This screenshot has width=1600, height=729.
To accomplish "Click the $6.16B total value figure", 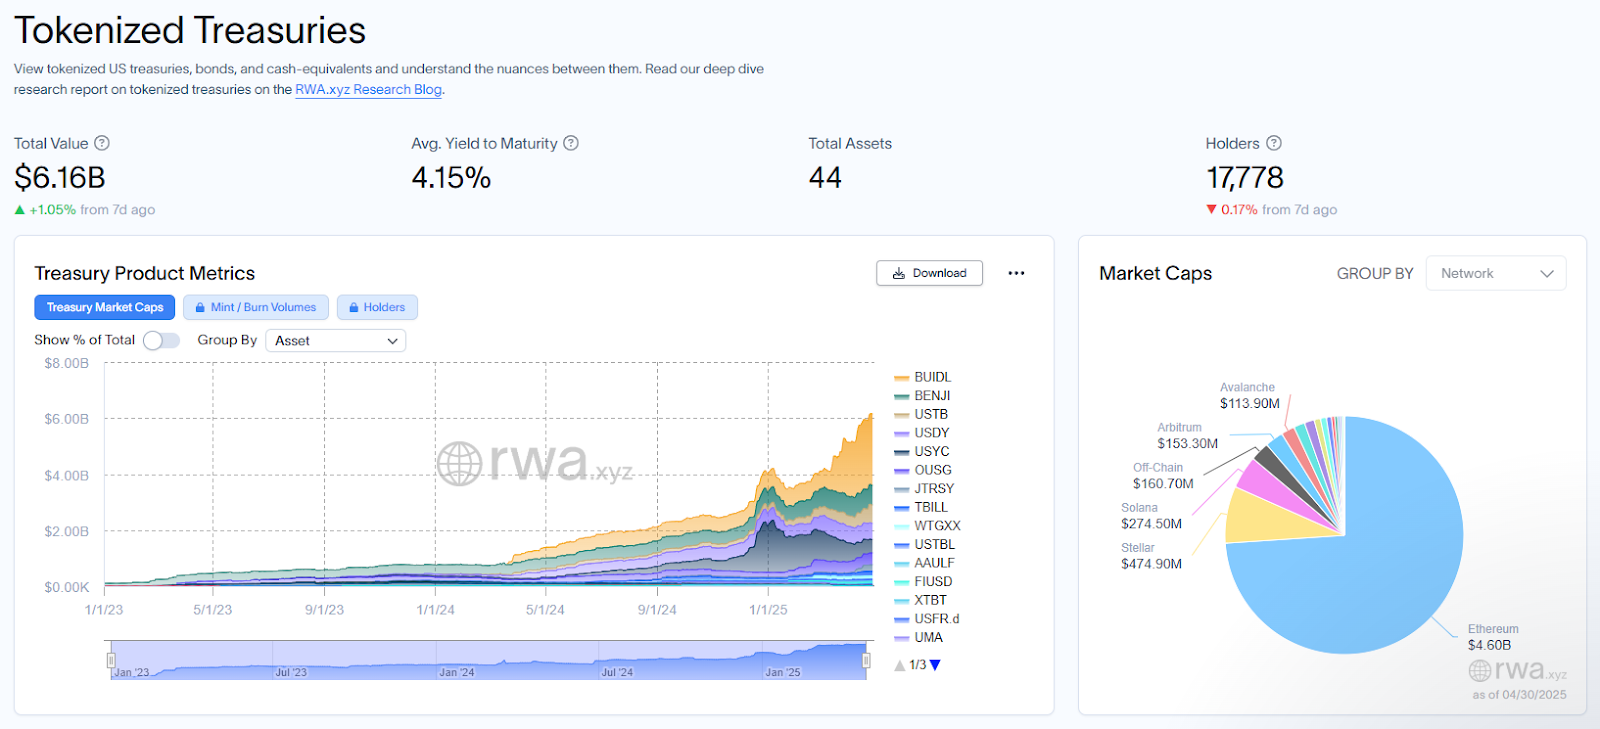I will (x=60, y=177).
